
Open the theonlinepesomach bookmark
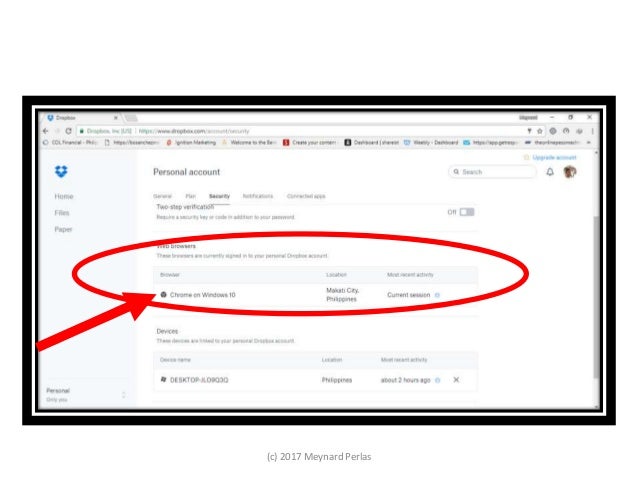553,142
